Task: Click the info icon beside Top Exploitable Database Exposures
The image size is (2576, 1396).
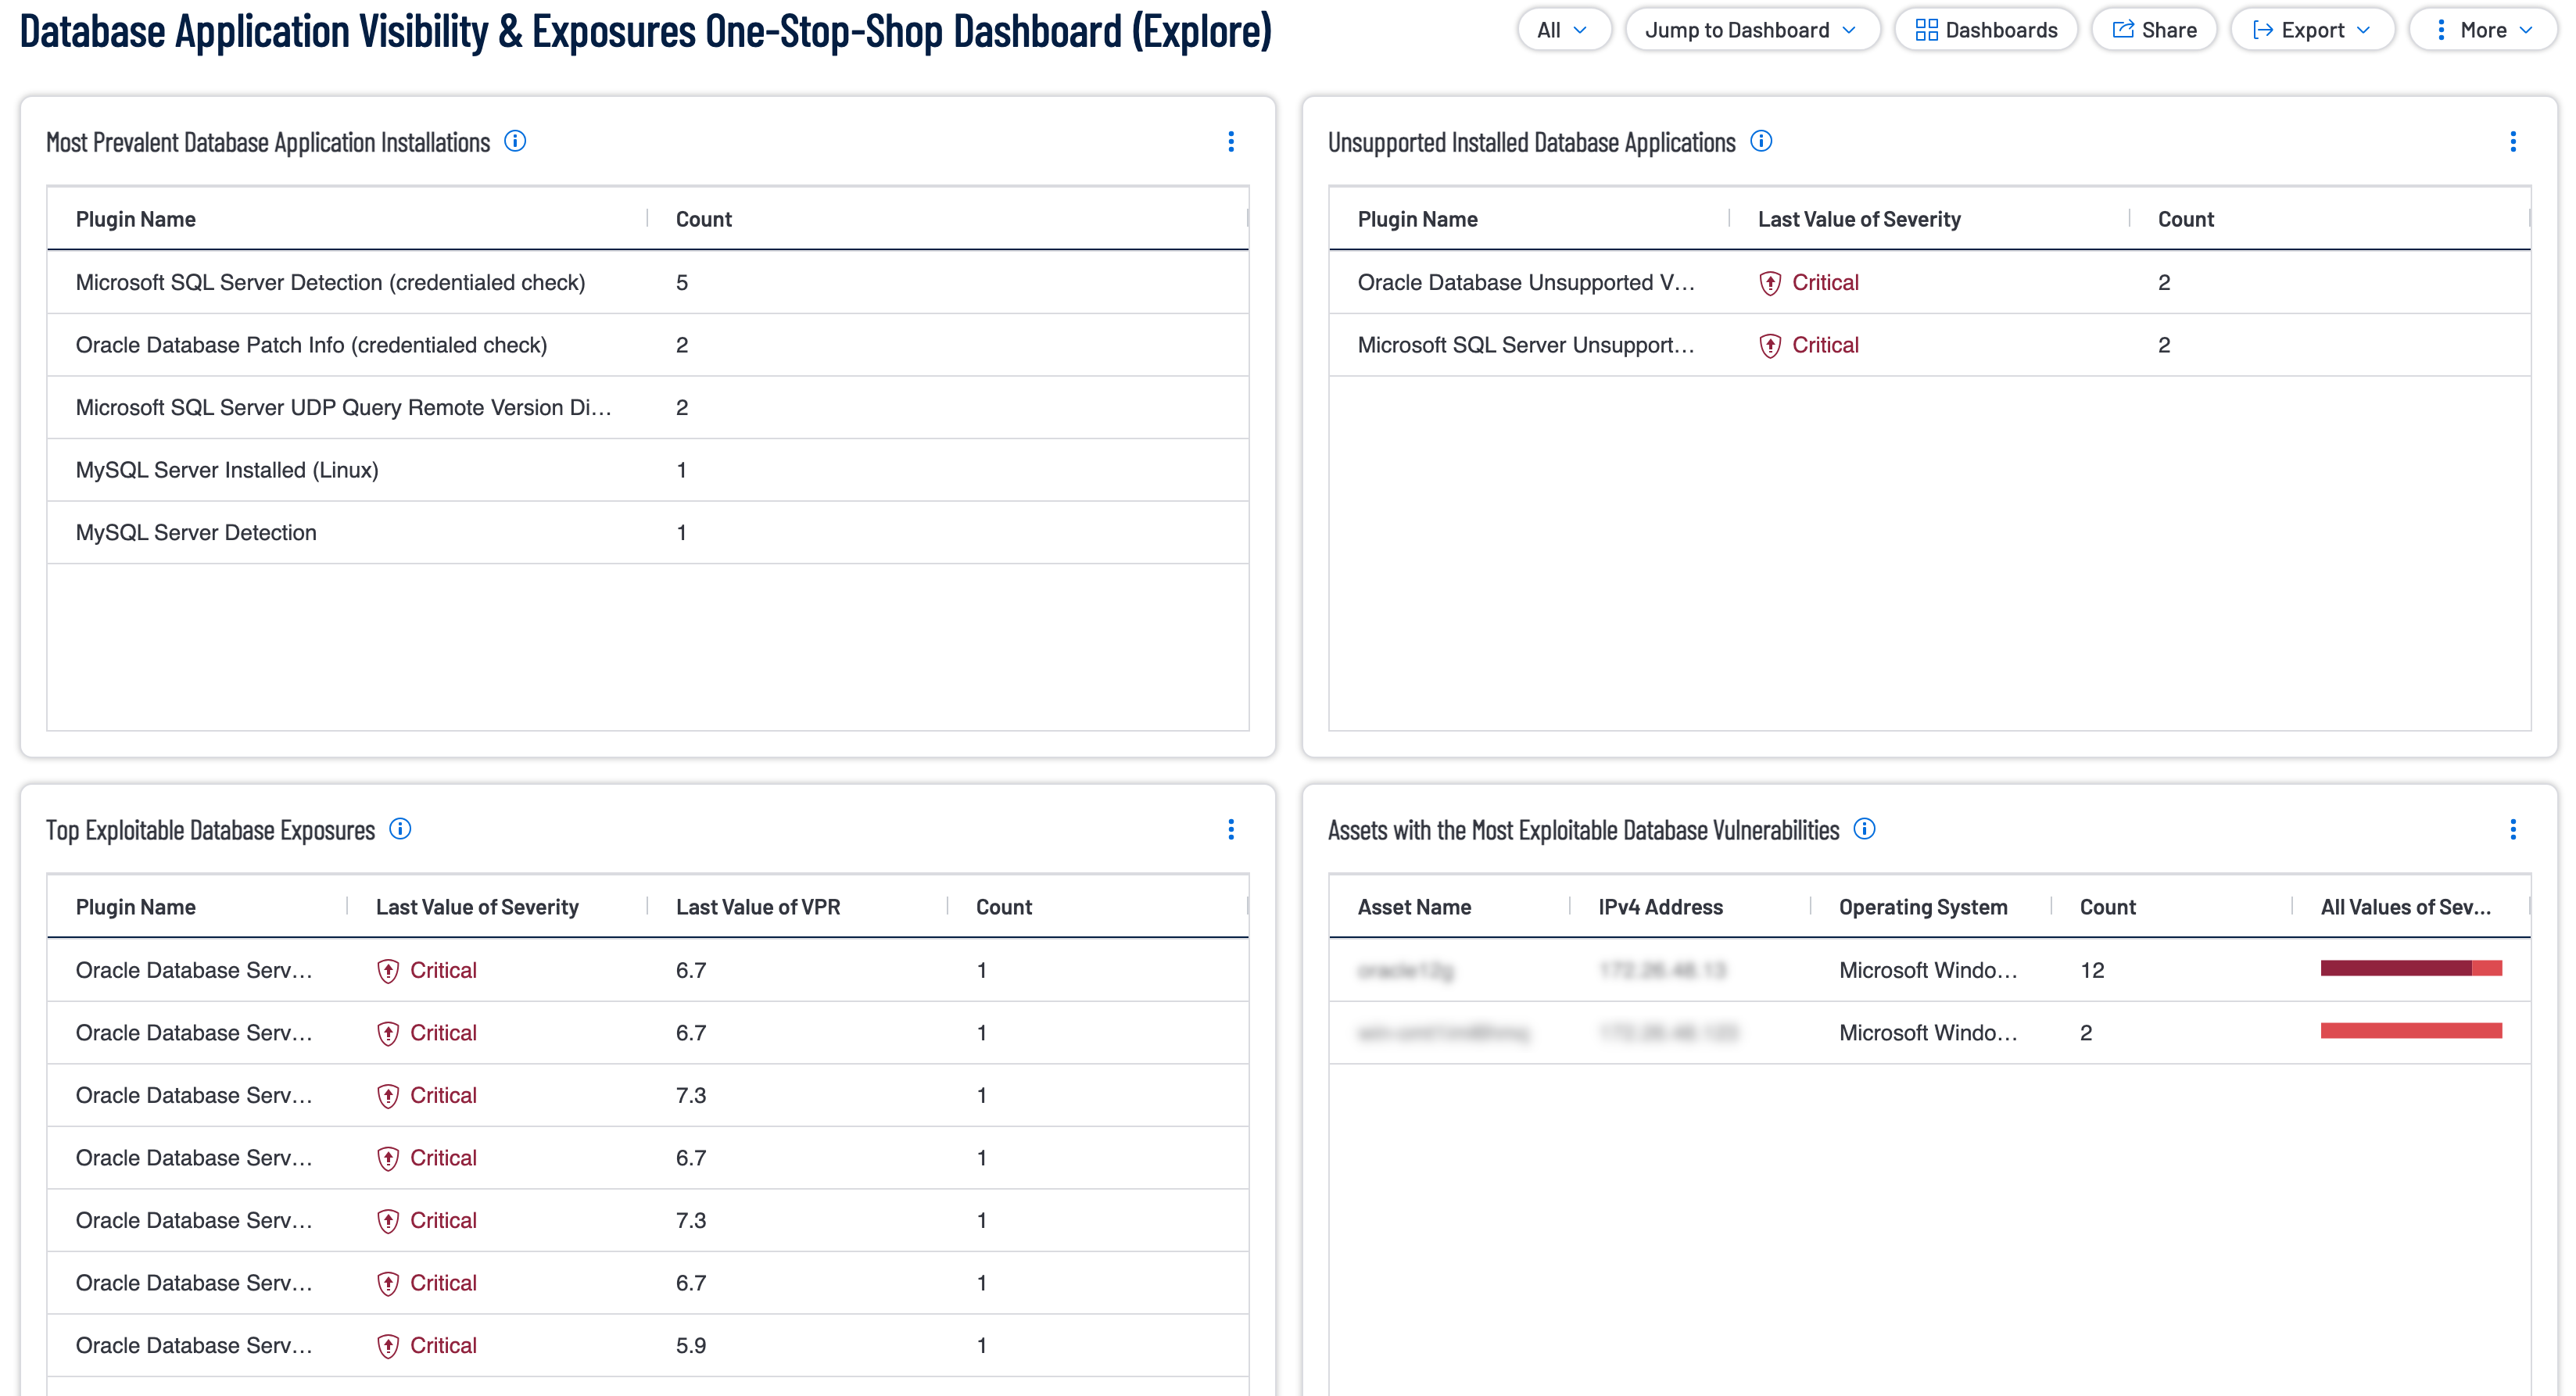Action: pos(400,829)
